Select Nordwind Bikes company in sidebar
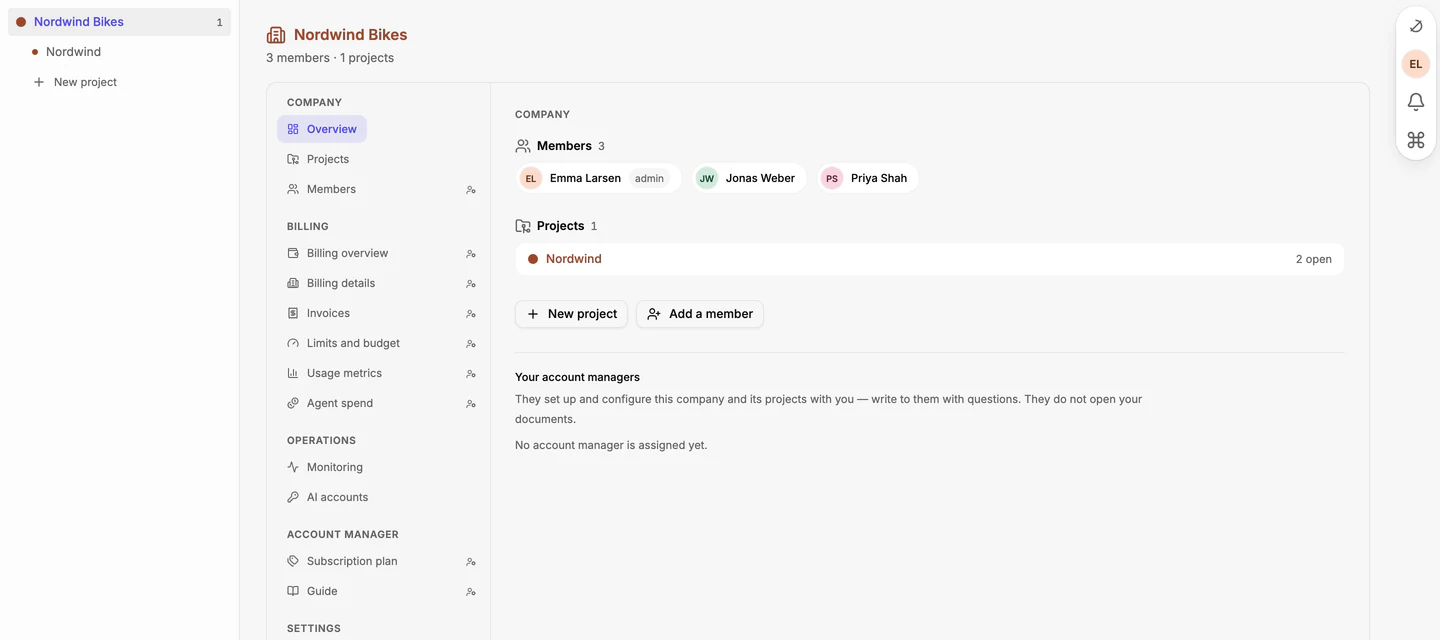The width and height of the screenshot is (1440, 640). click(119, 22)
